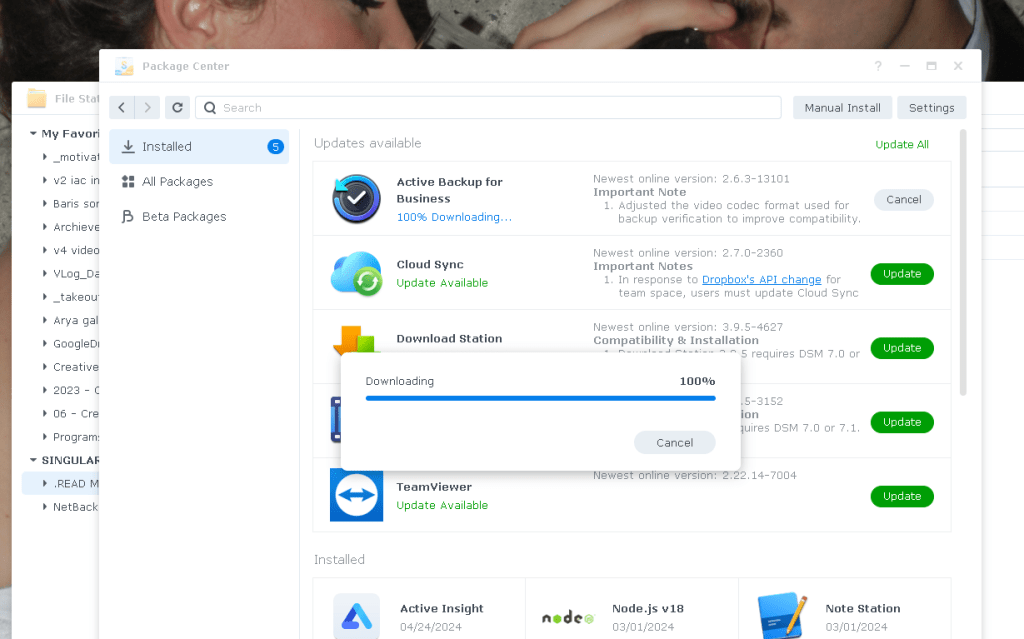Viewport: 1024px width, 639px height.
Task: Expand _takeout folder in File Station
Action: (x=44, y=297)
